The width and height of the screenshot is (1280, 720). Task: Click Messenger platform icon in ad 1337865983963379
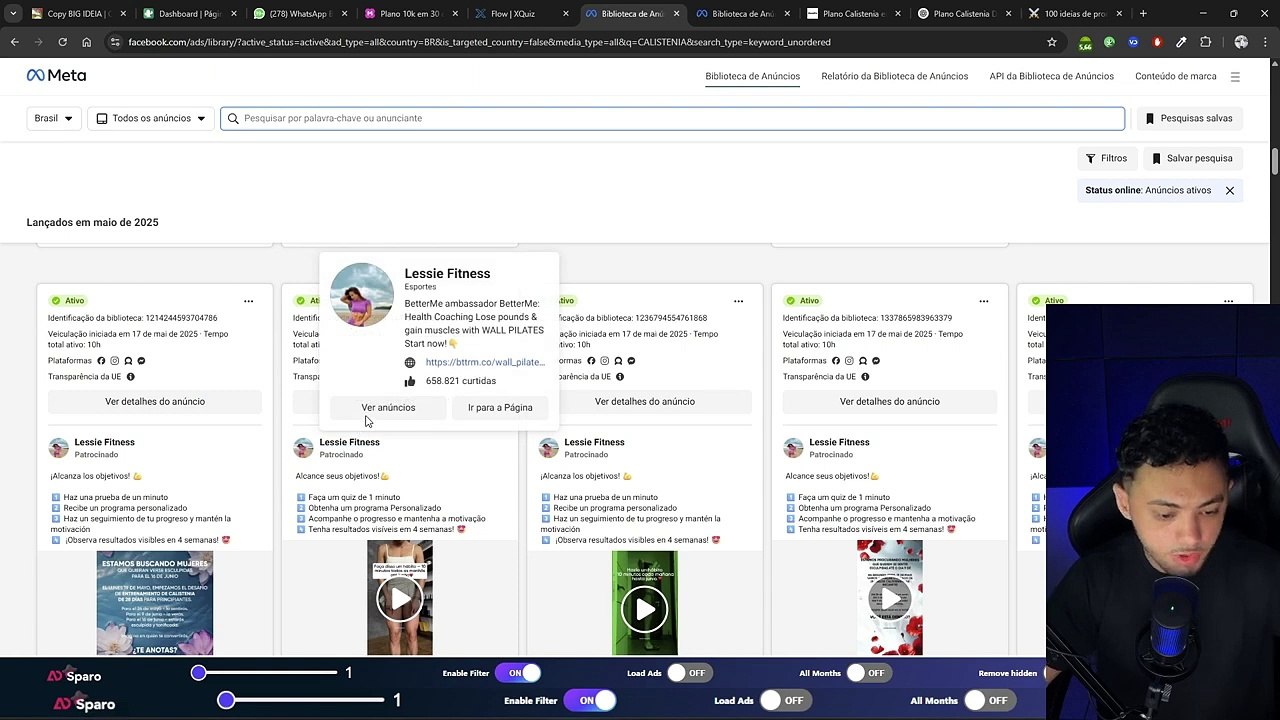click(876, 360)
